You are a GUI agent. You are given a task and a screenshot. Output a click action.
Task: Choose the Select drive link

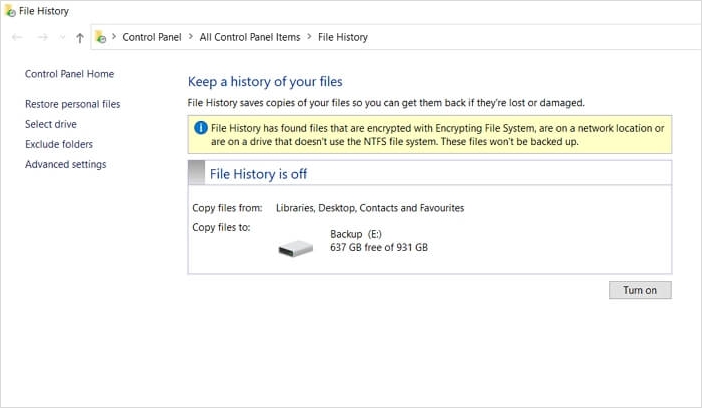[51, 124]
